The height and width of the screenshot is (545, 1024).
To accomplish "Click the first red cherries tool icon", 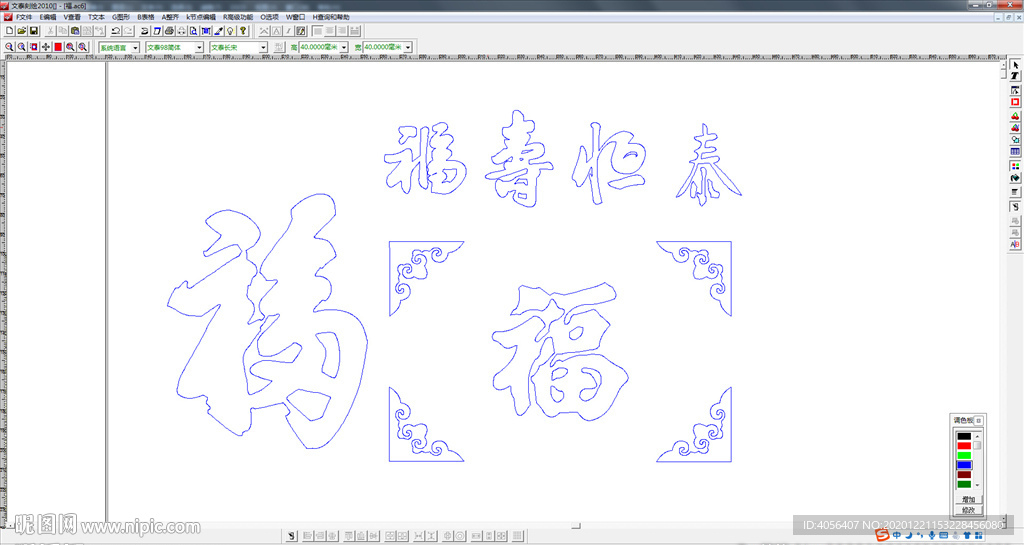I will (1015, 116).
